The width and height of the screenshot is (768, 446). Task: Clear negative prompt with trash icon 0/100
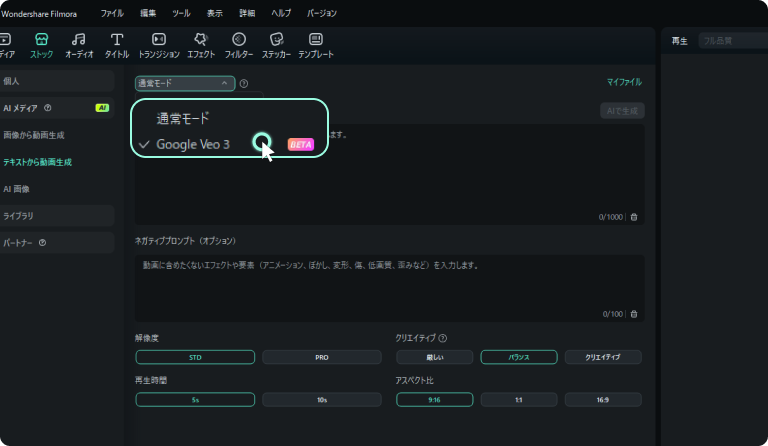pos(634,314)
